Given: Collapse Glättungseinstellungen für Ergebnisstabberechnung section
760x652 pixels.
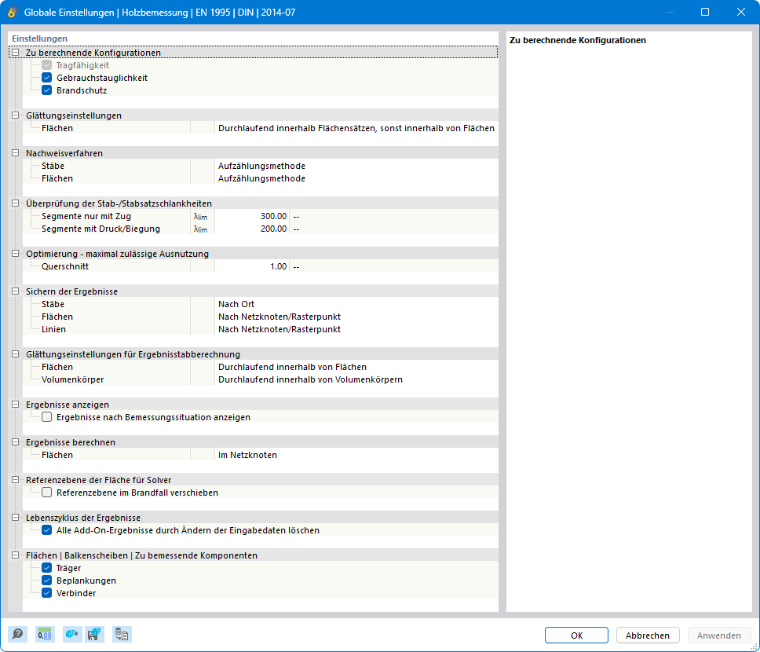Looking at the screenshot, I should [16, 354].
